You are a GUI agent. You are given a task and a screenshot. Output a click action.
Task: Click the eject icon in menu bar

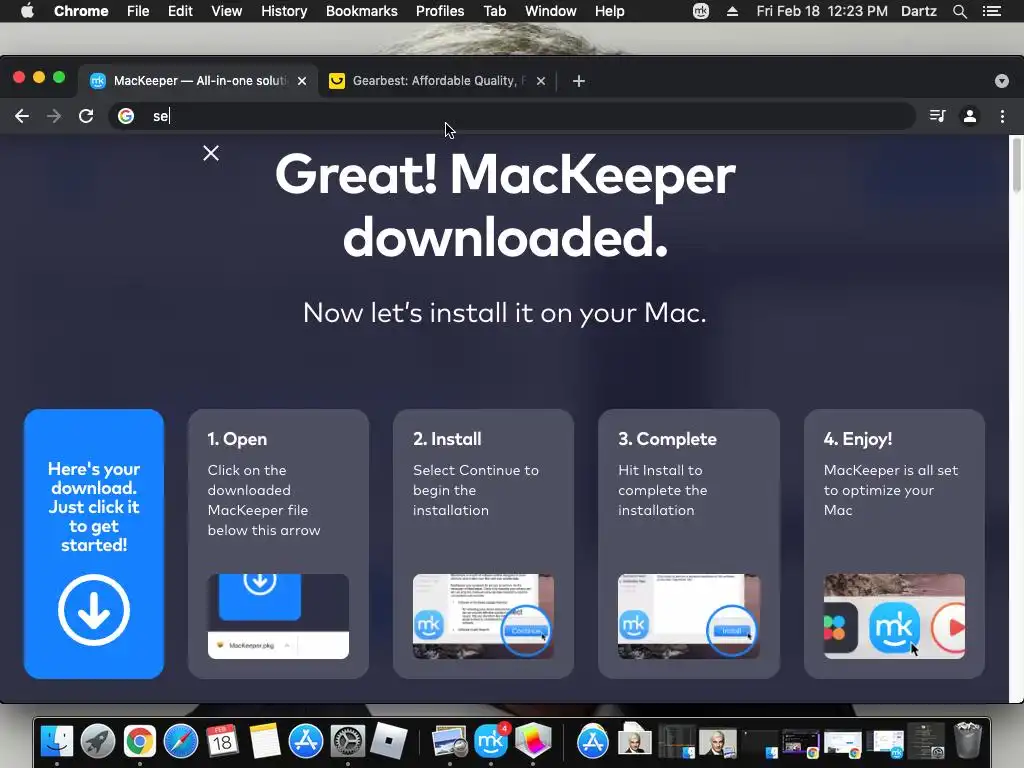(x=732, y=11)
